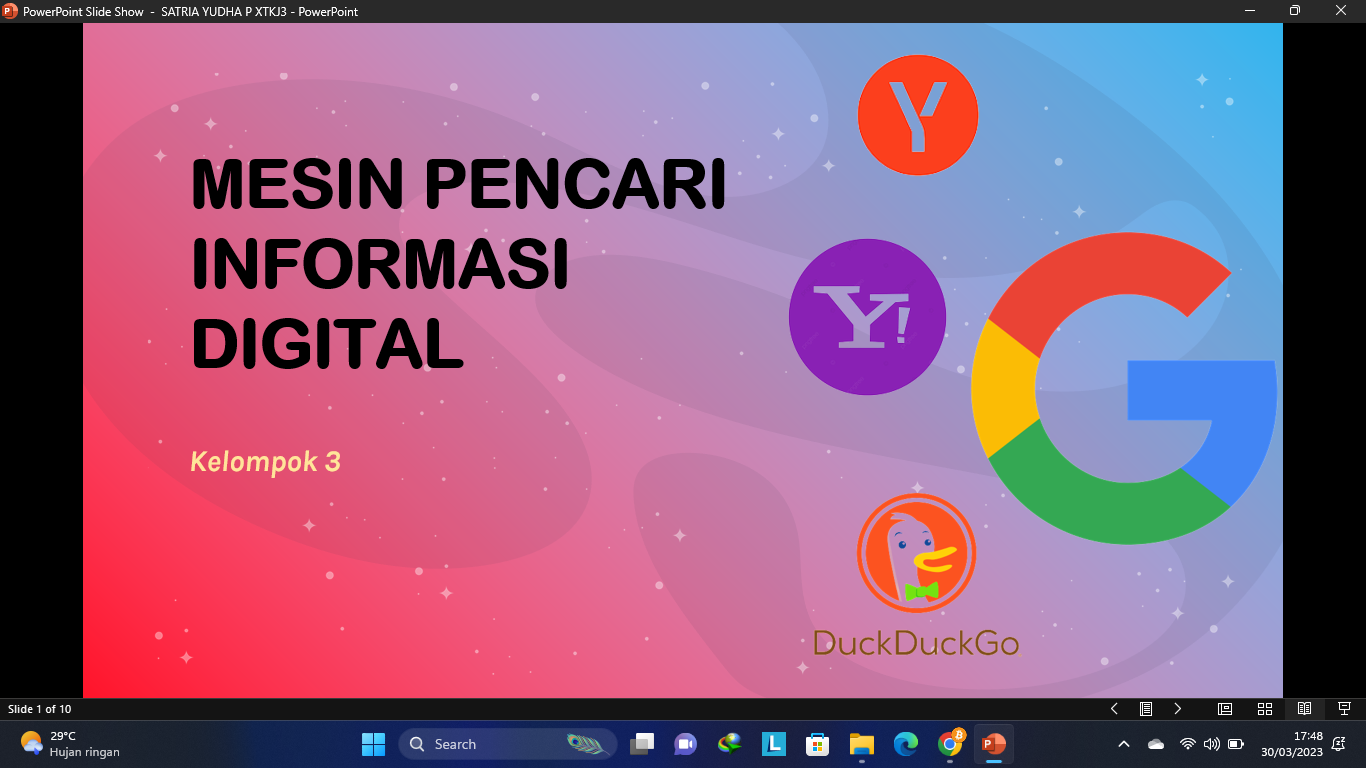
Task: Click the DuckDuckGo duck logo
Action: click(x=916, y=553)
